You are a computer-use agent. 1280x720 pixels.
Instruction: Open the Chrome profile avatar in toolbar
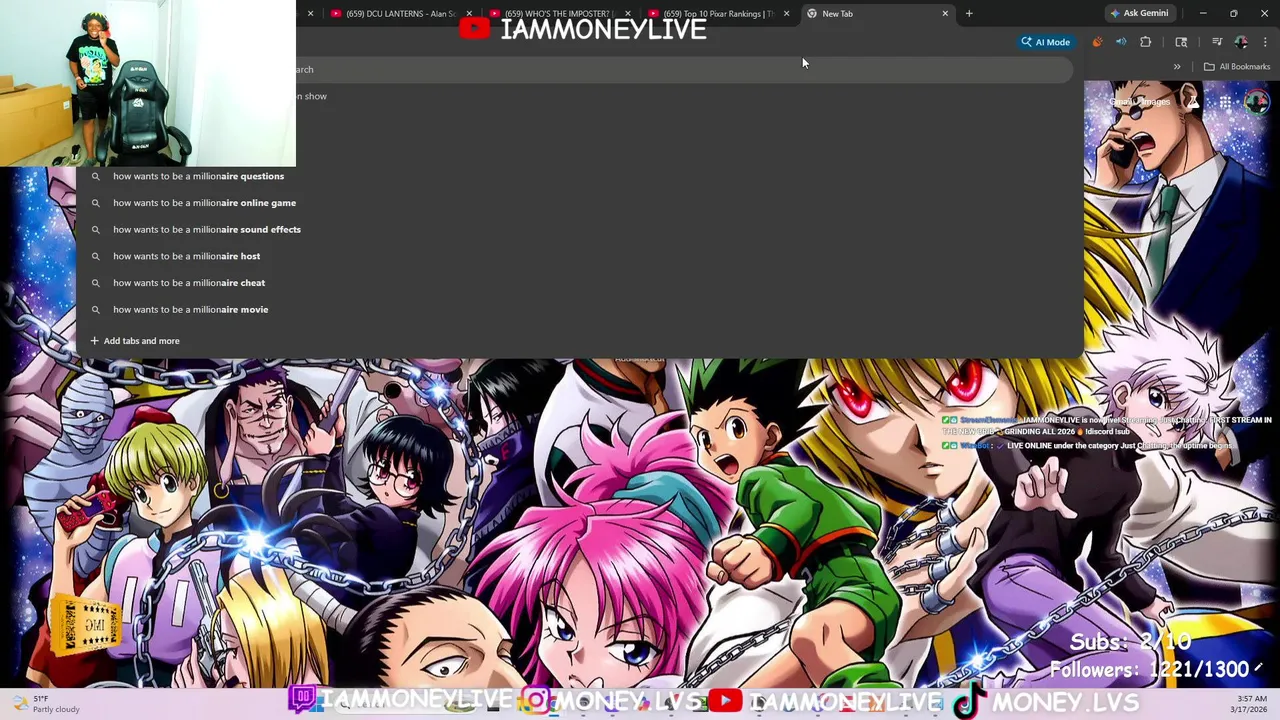point(1241,42)
